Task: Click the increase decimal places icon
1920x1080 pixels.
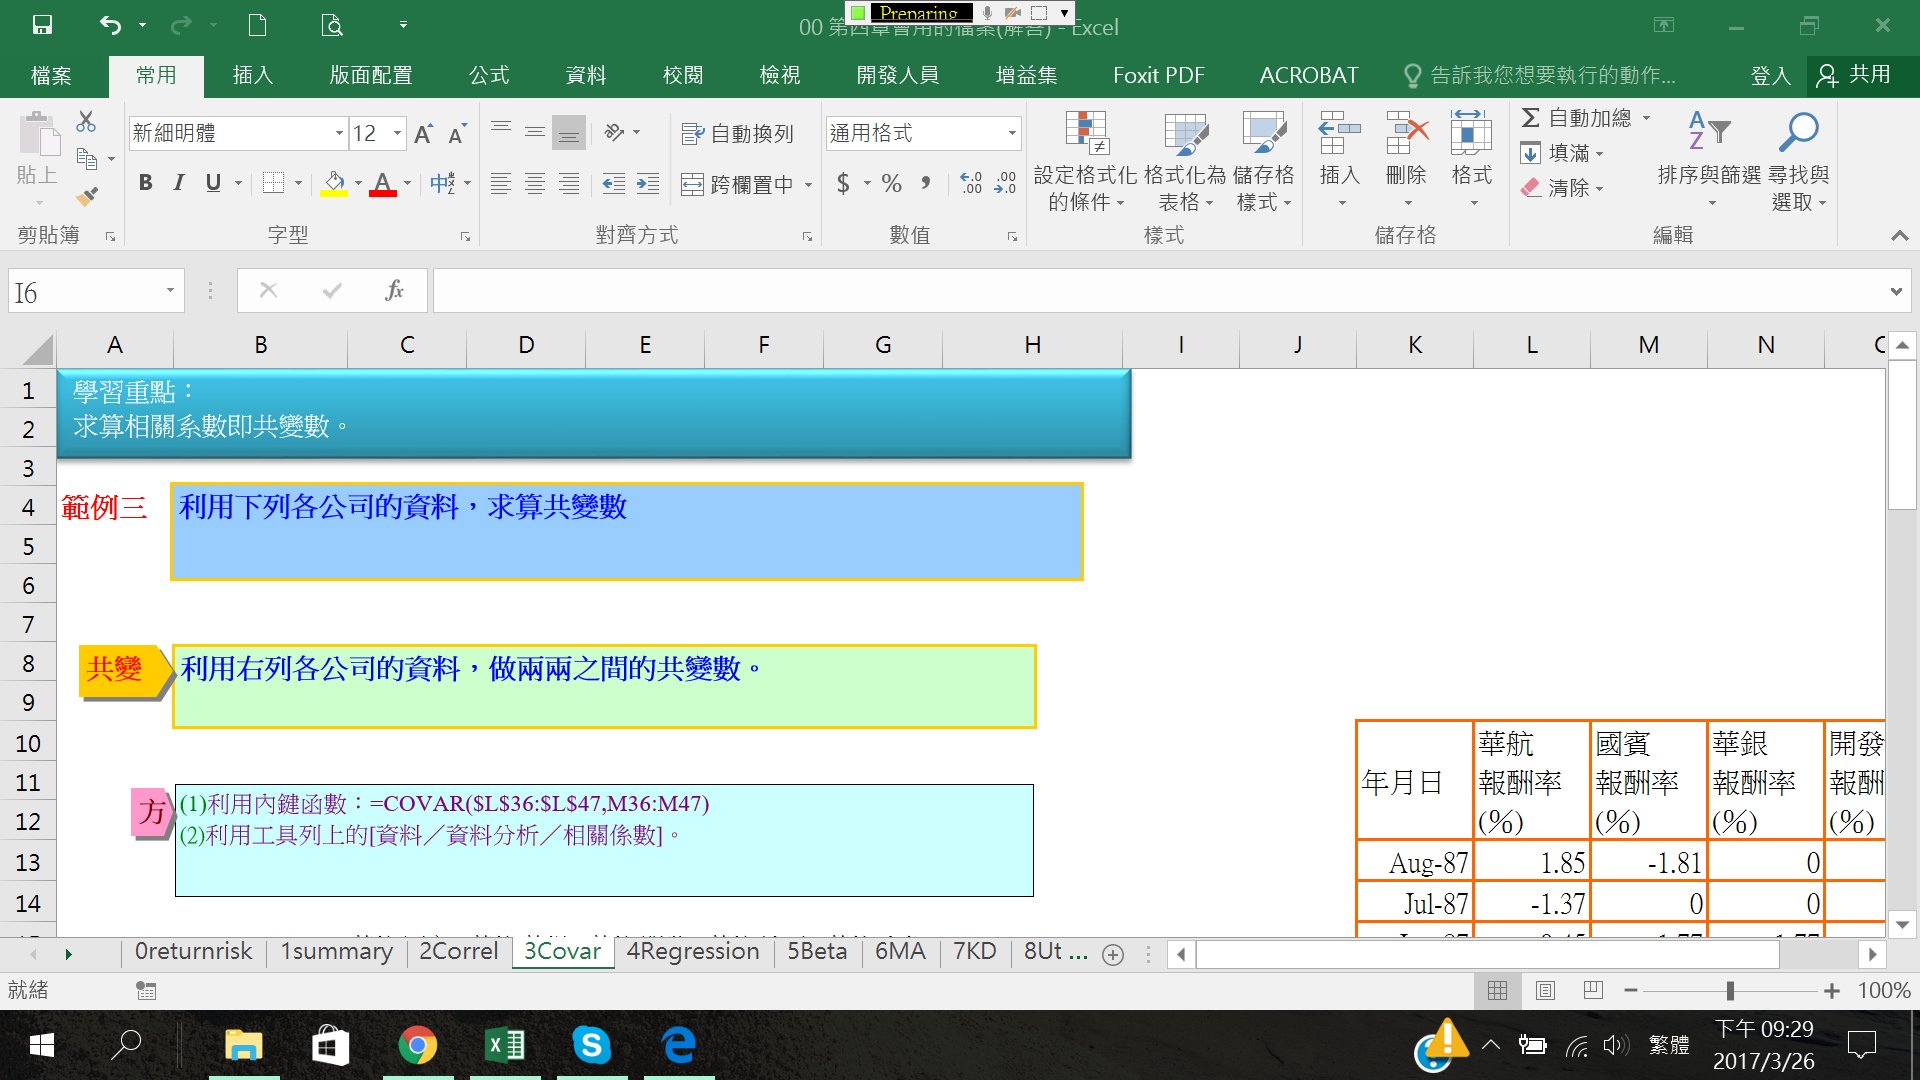Action: [971, 183]
